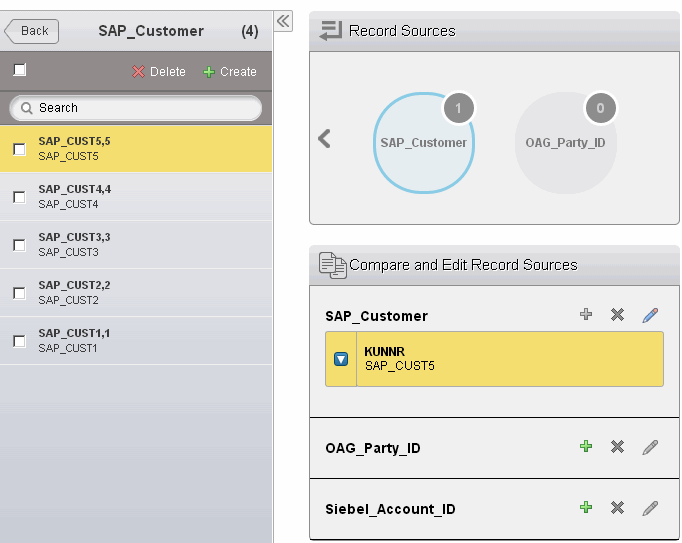
Task: Check the SAP_CUST3,3 row checkbox
Action: click(x=19, y=245)
